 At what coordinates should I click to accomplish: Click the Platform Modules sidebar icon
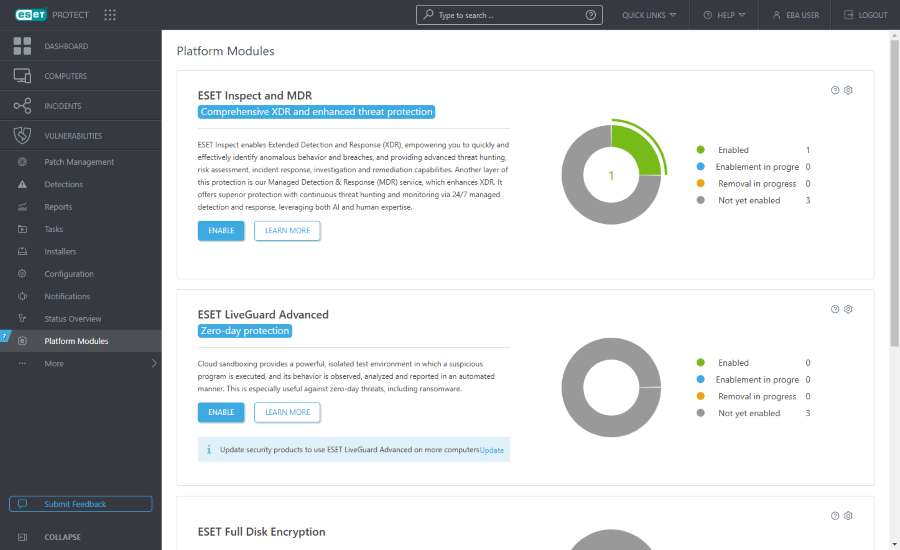[22, 341]
